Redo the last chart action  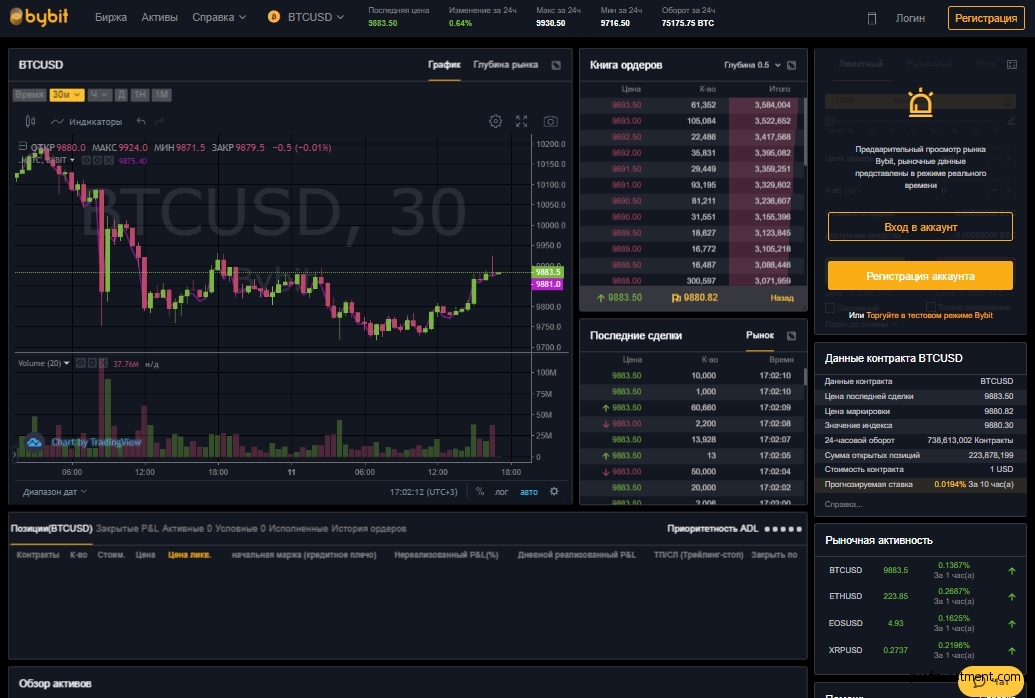160,122
